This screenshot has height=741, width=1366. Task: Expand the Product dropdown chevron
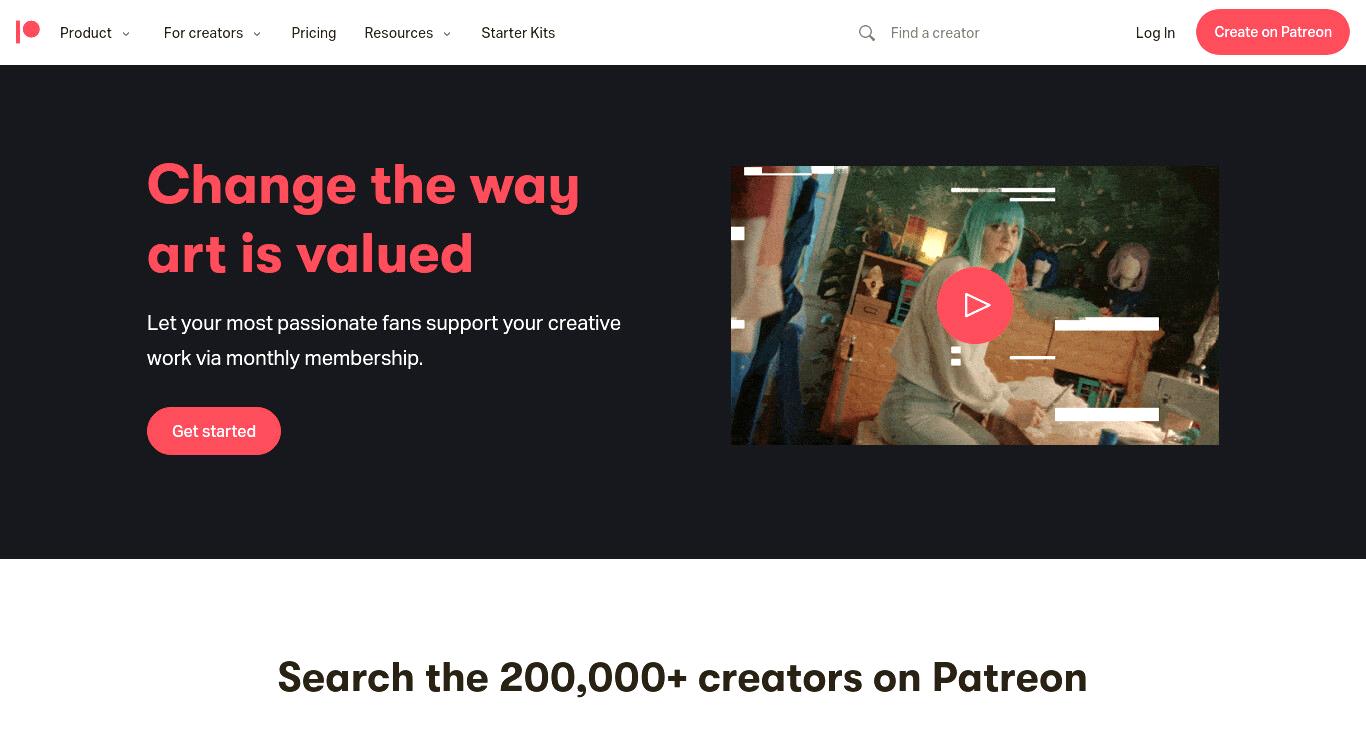coord(126,33)
